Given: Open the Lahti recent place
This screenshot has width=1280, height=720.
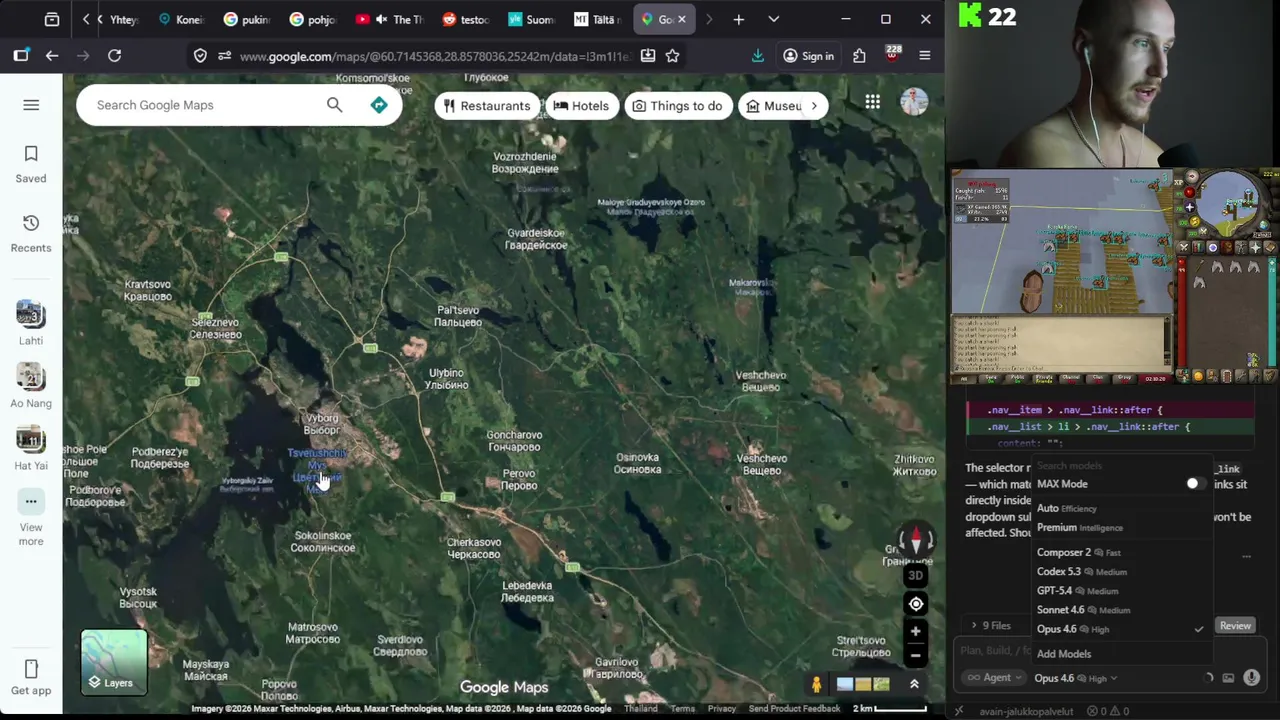Looking at the screenshot, I should click(31, 322).
